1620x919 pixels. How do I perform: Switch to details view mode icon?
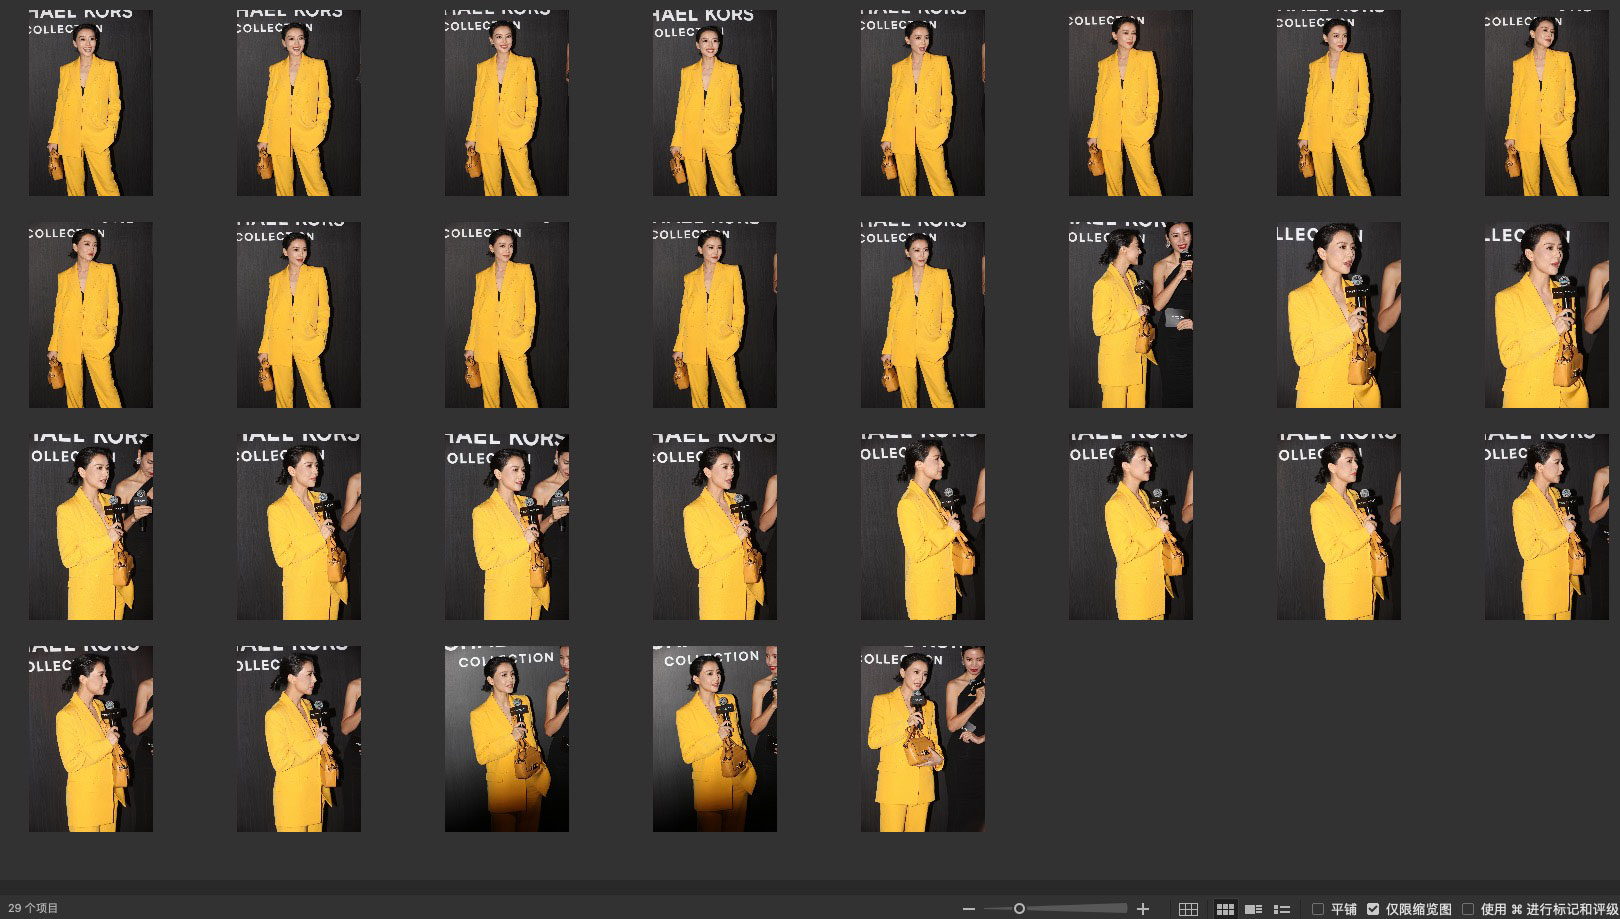[x=1253, y=909]
